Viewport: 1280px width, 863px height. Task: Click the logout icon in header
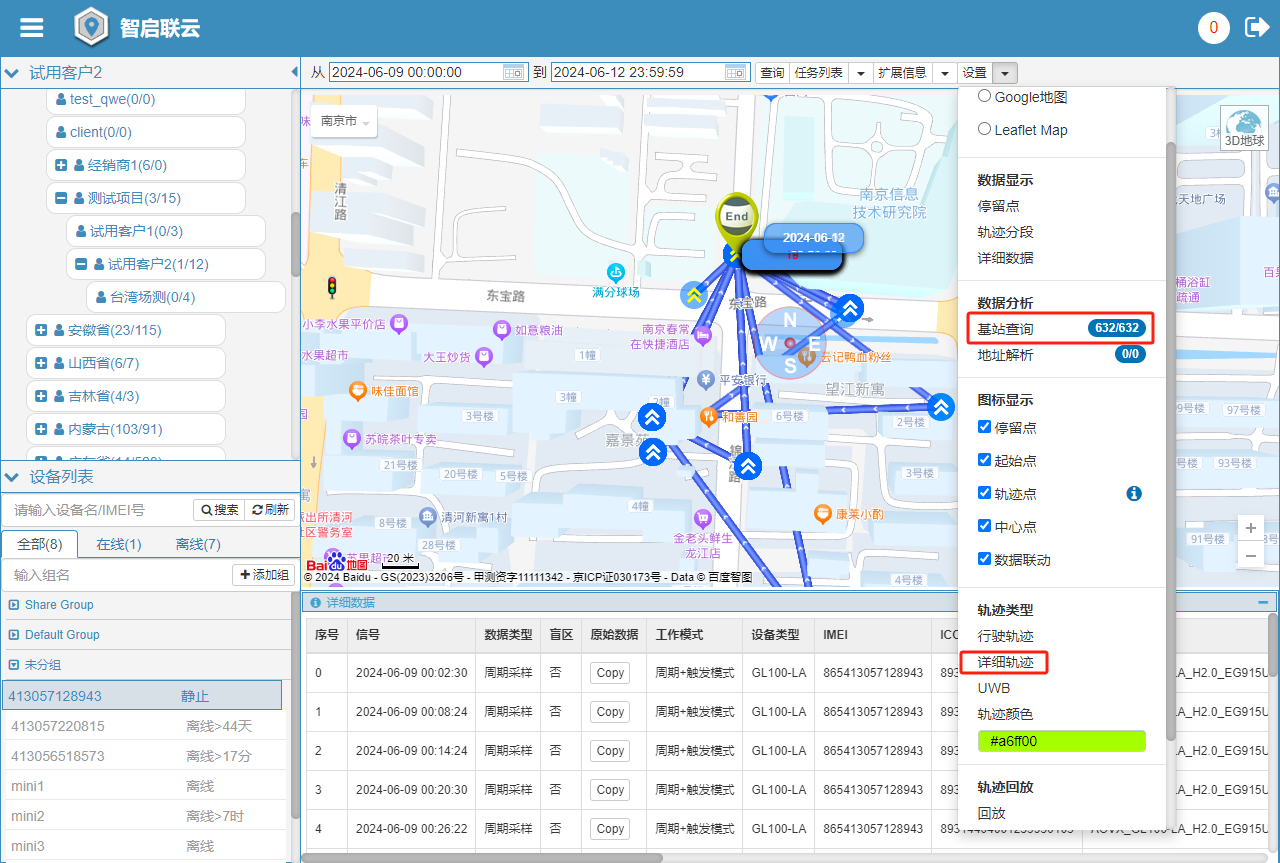(1256, 27)
